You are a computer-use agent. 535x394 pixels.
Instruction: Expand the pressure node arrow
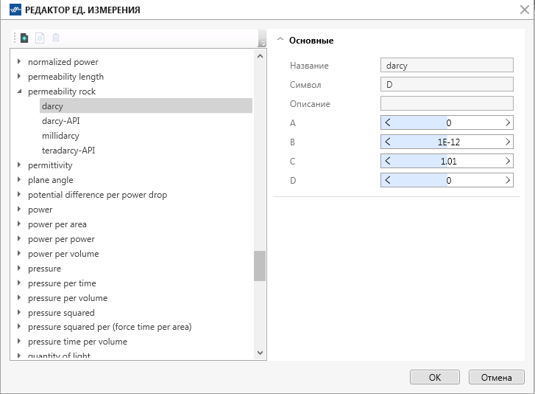pyautogui.click(x=19, y=268)
